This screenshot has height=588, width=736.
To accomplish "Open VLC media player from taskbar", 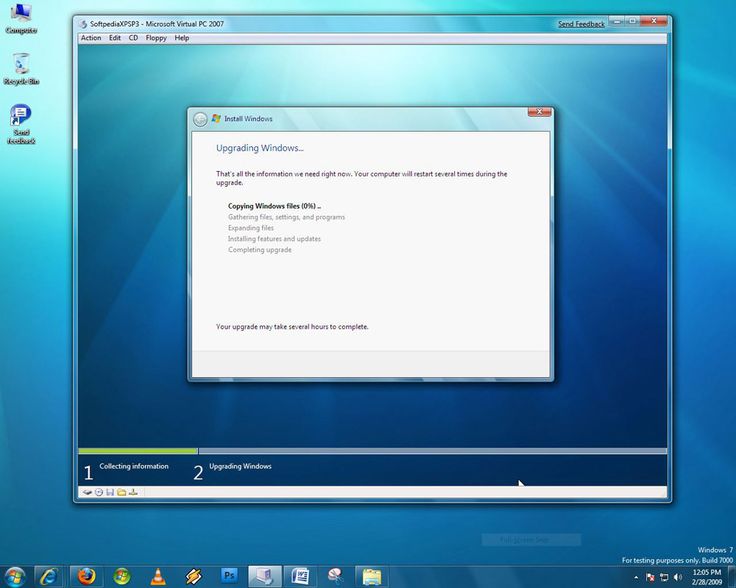I will click(158, 576).
